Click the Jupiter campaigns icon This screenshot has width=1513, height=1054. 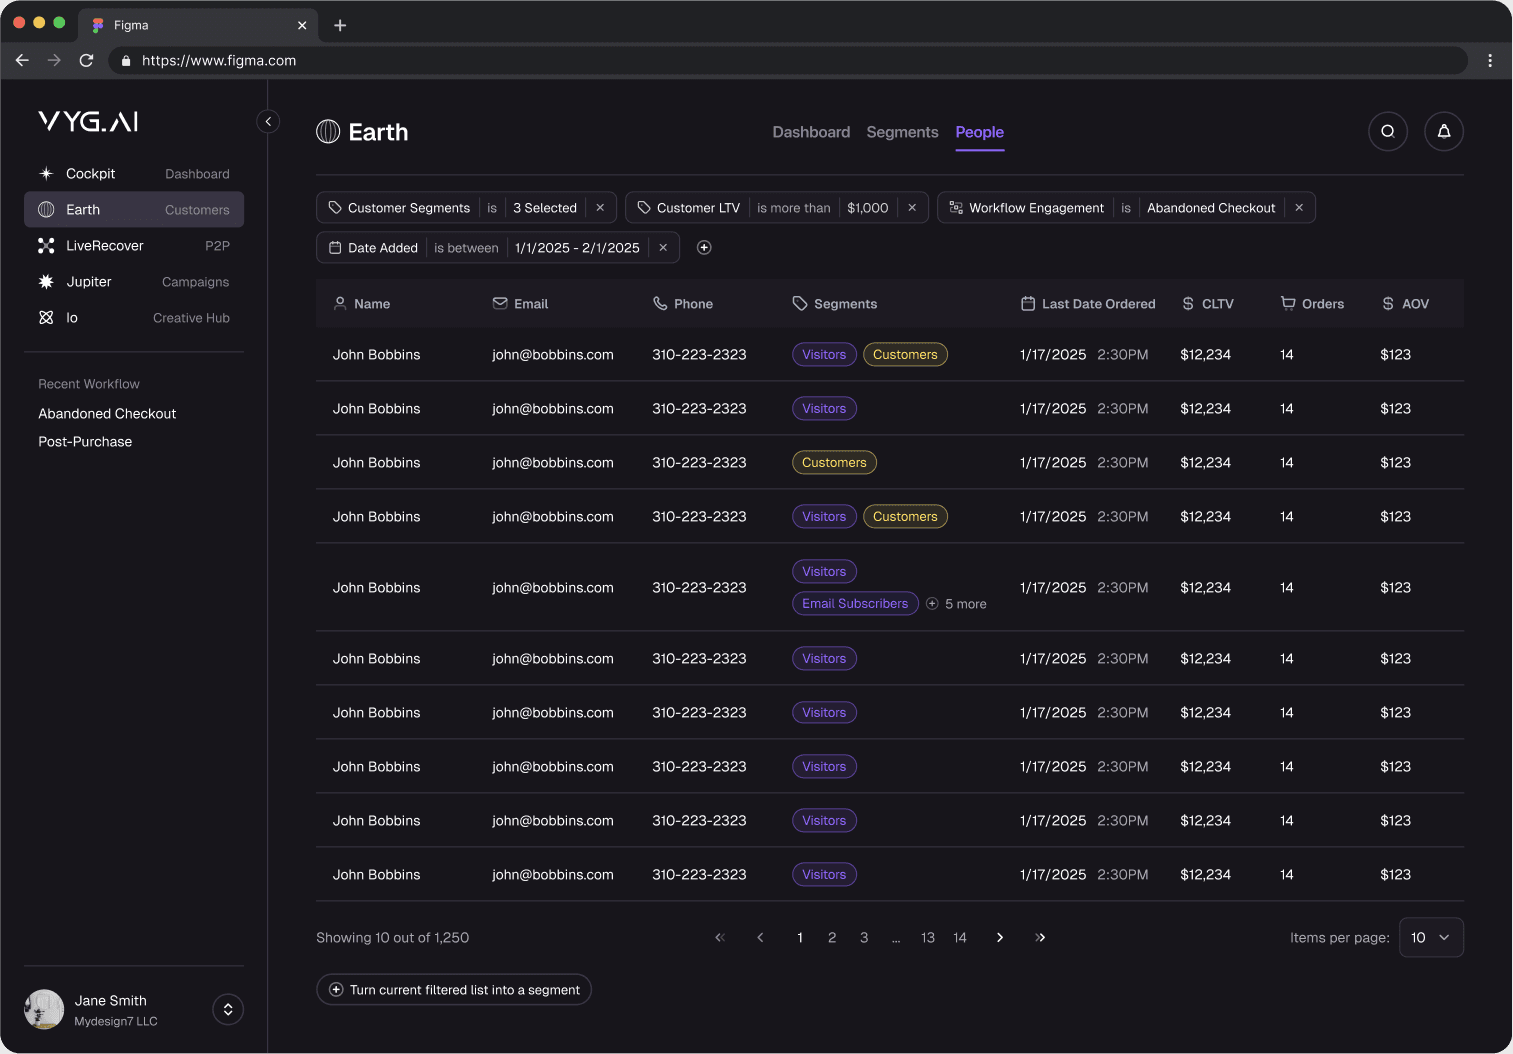46,281
